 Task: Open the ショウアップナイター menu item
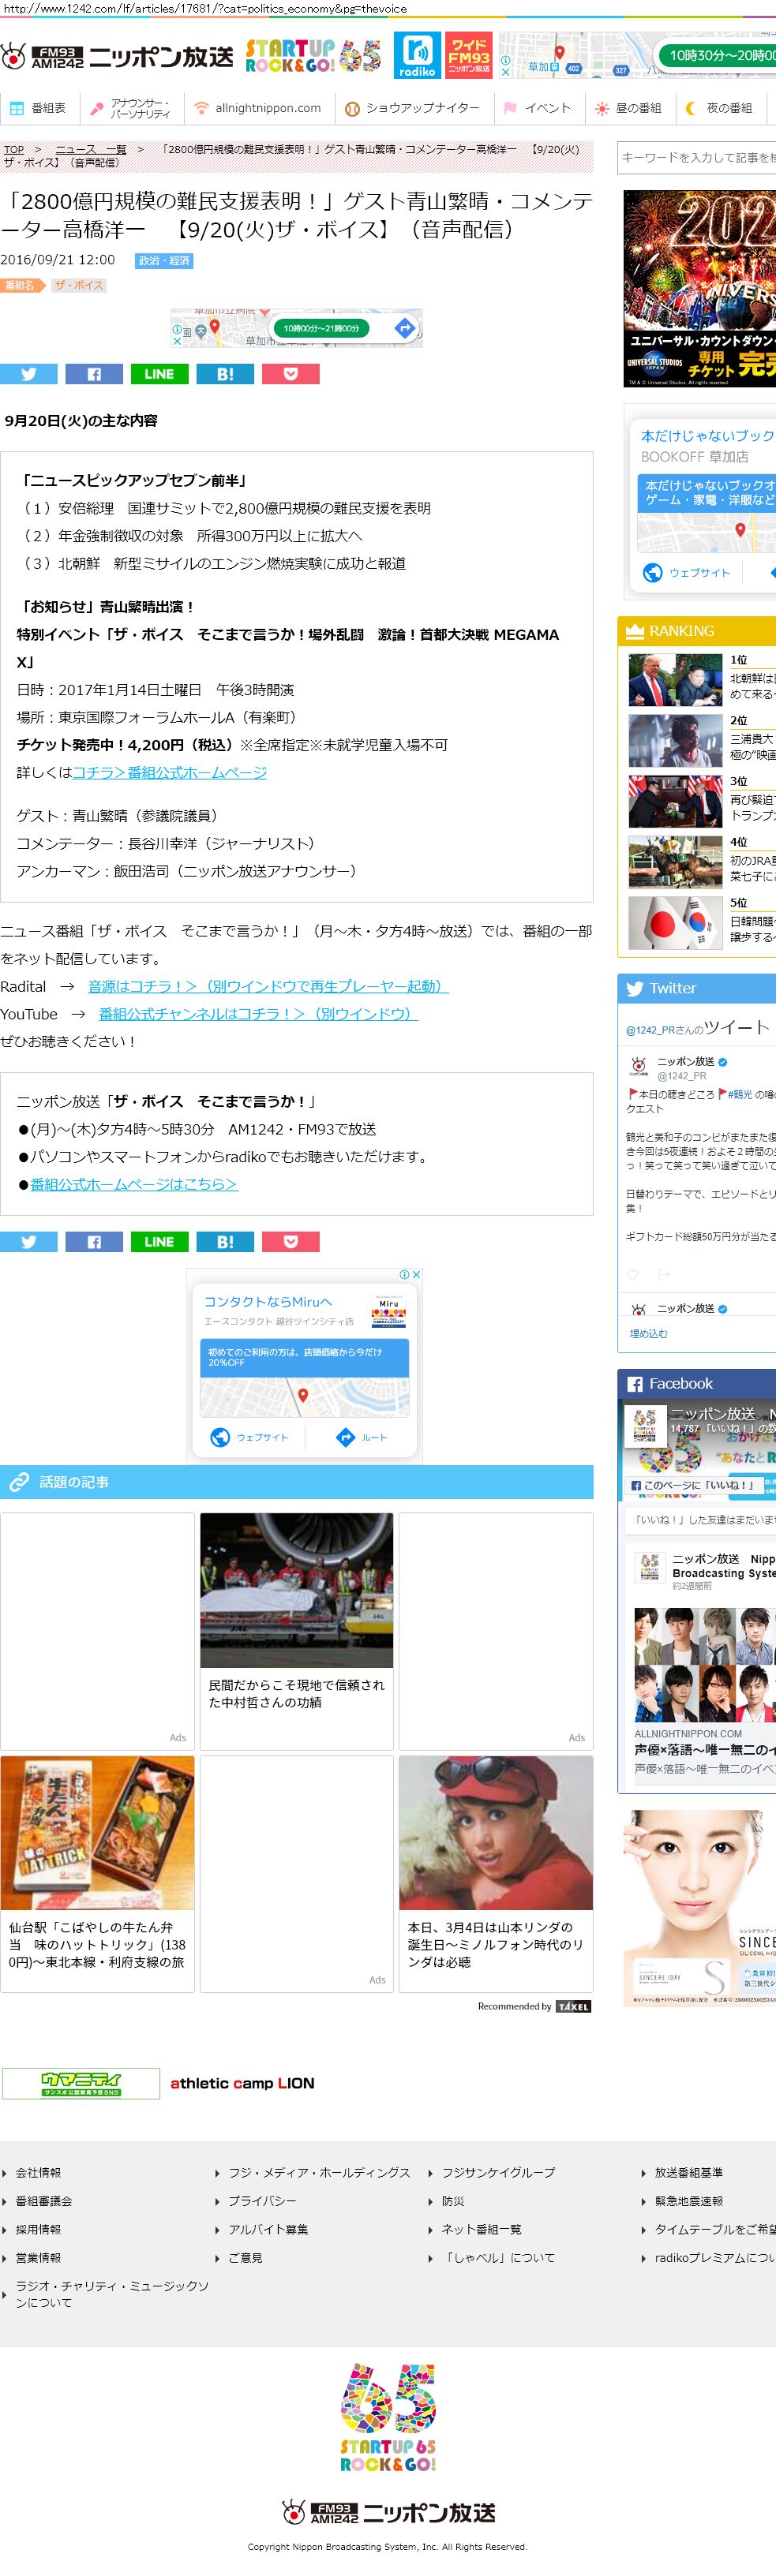point(412,108)
